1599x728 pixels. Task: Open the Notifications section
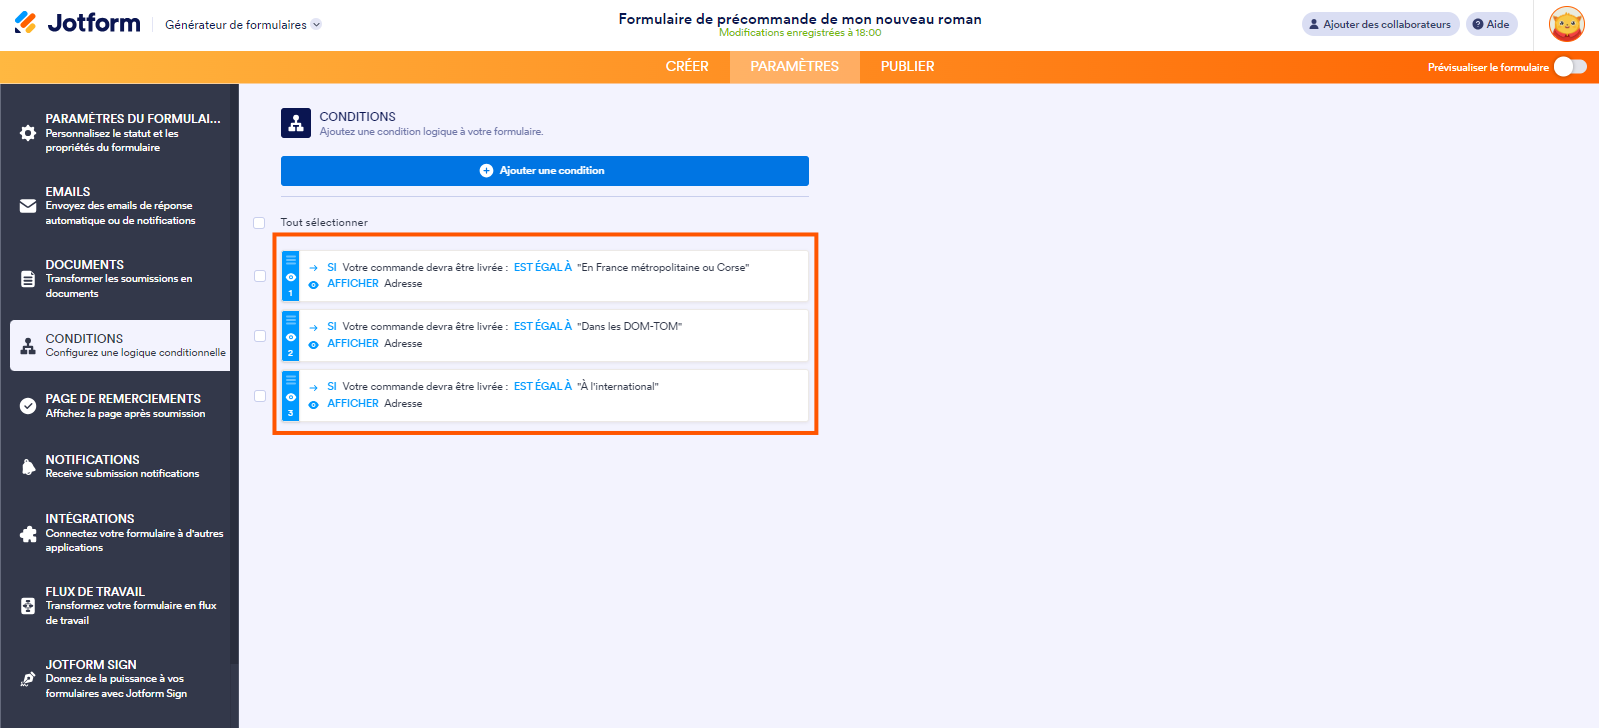tap(120, 467)
